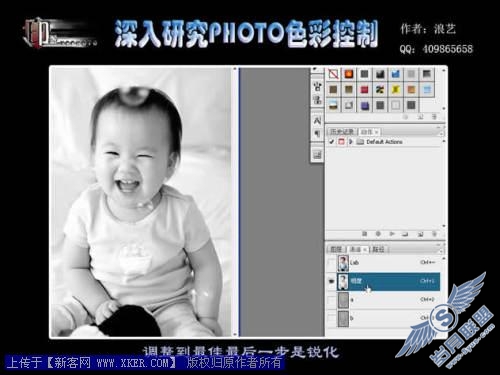The height and width of the screenshot is (375, 500).
Task: Click the play action button
Action: (x=392, y=234)
